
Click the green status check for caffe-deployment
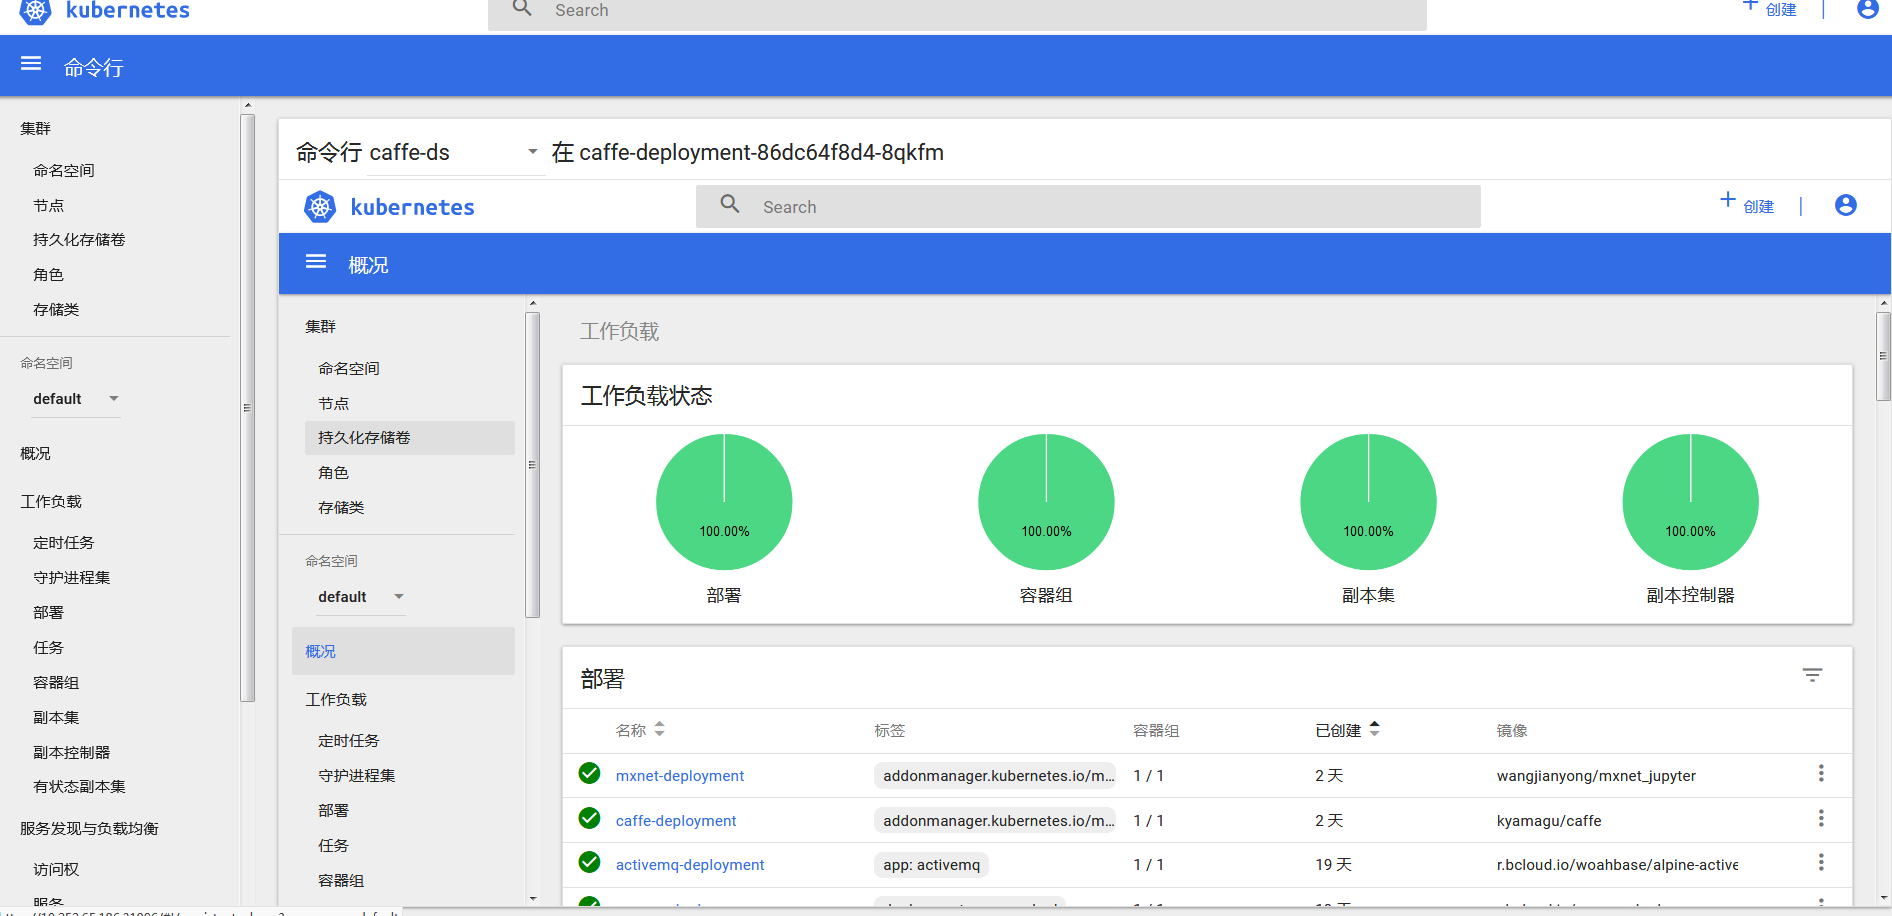point(590,818)
